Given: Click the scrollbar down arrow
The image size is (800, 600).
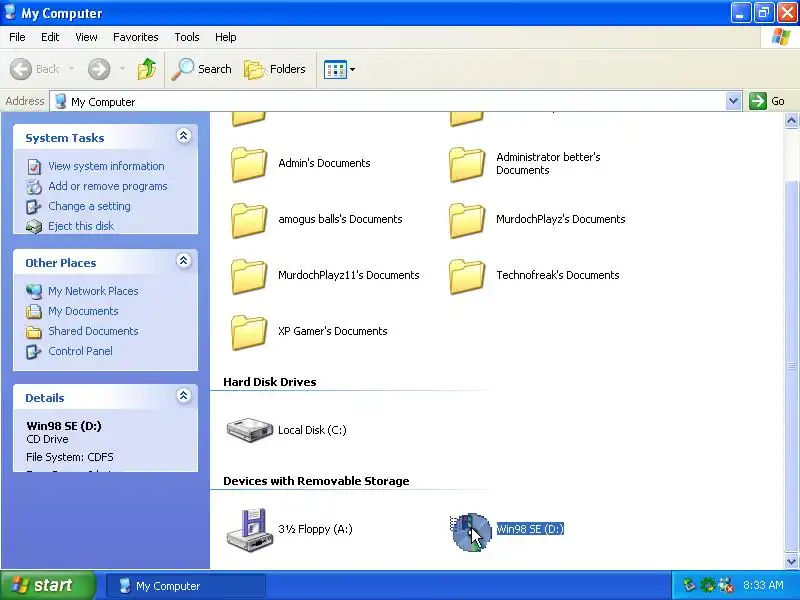Looking at the screenshot, I should 791,561.
